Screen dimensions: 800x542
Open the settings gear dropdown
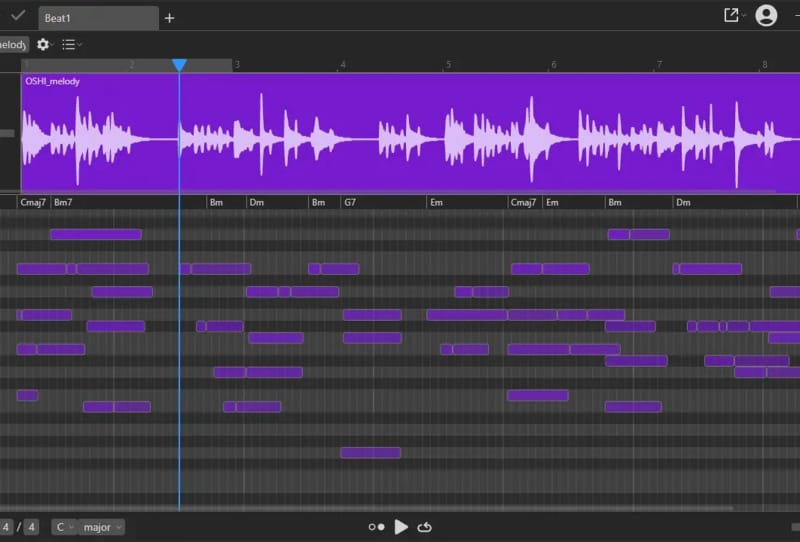coord(43,45)
